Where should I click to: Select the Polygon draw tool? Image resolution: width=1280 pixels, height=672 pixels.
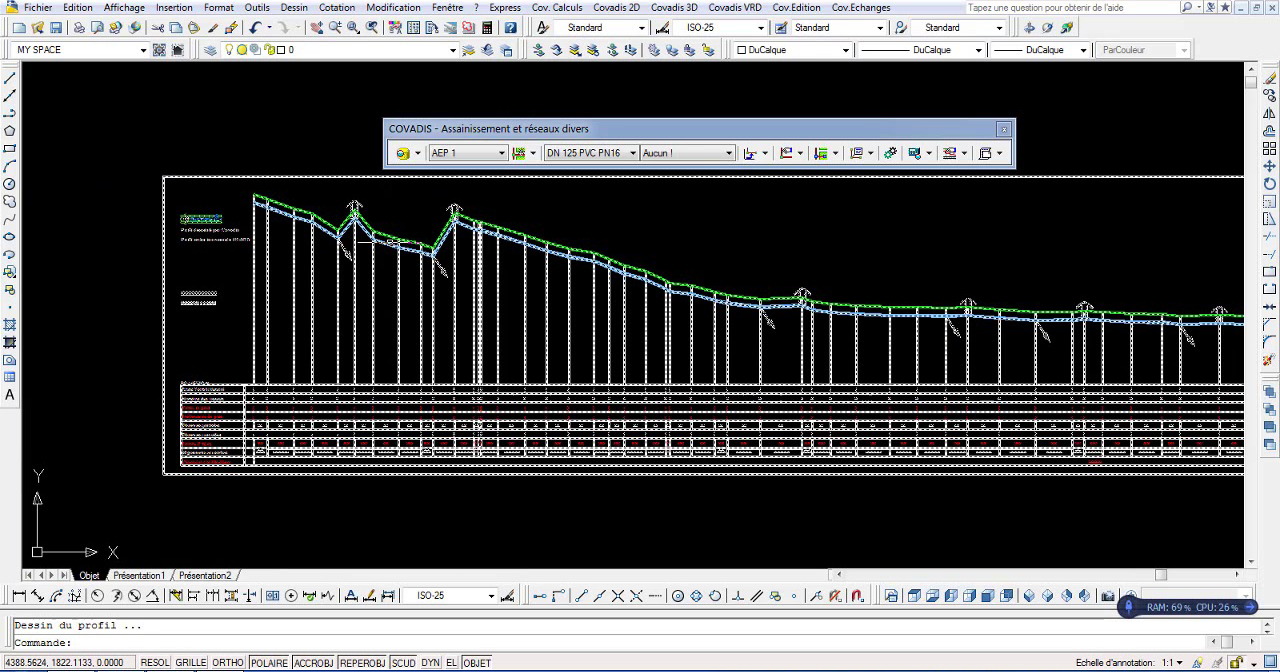tap(10, 131)
